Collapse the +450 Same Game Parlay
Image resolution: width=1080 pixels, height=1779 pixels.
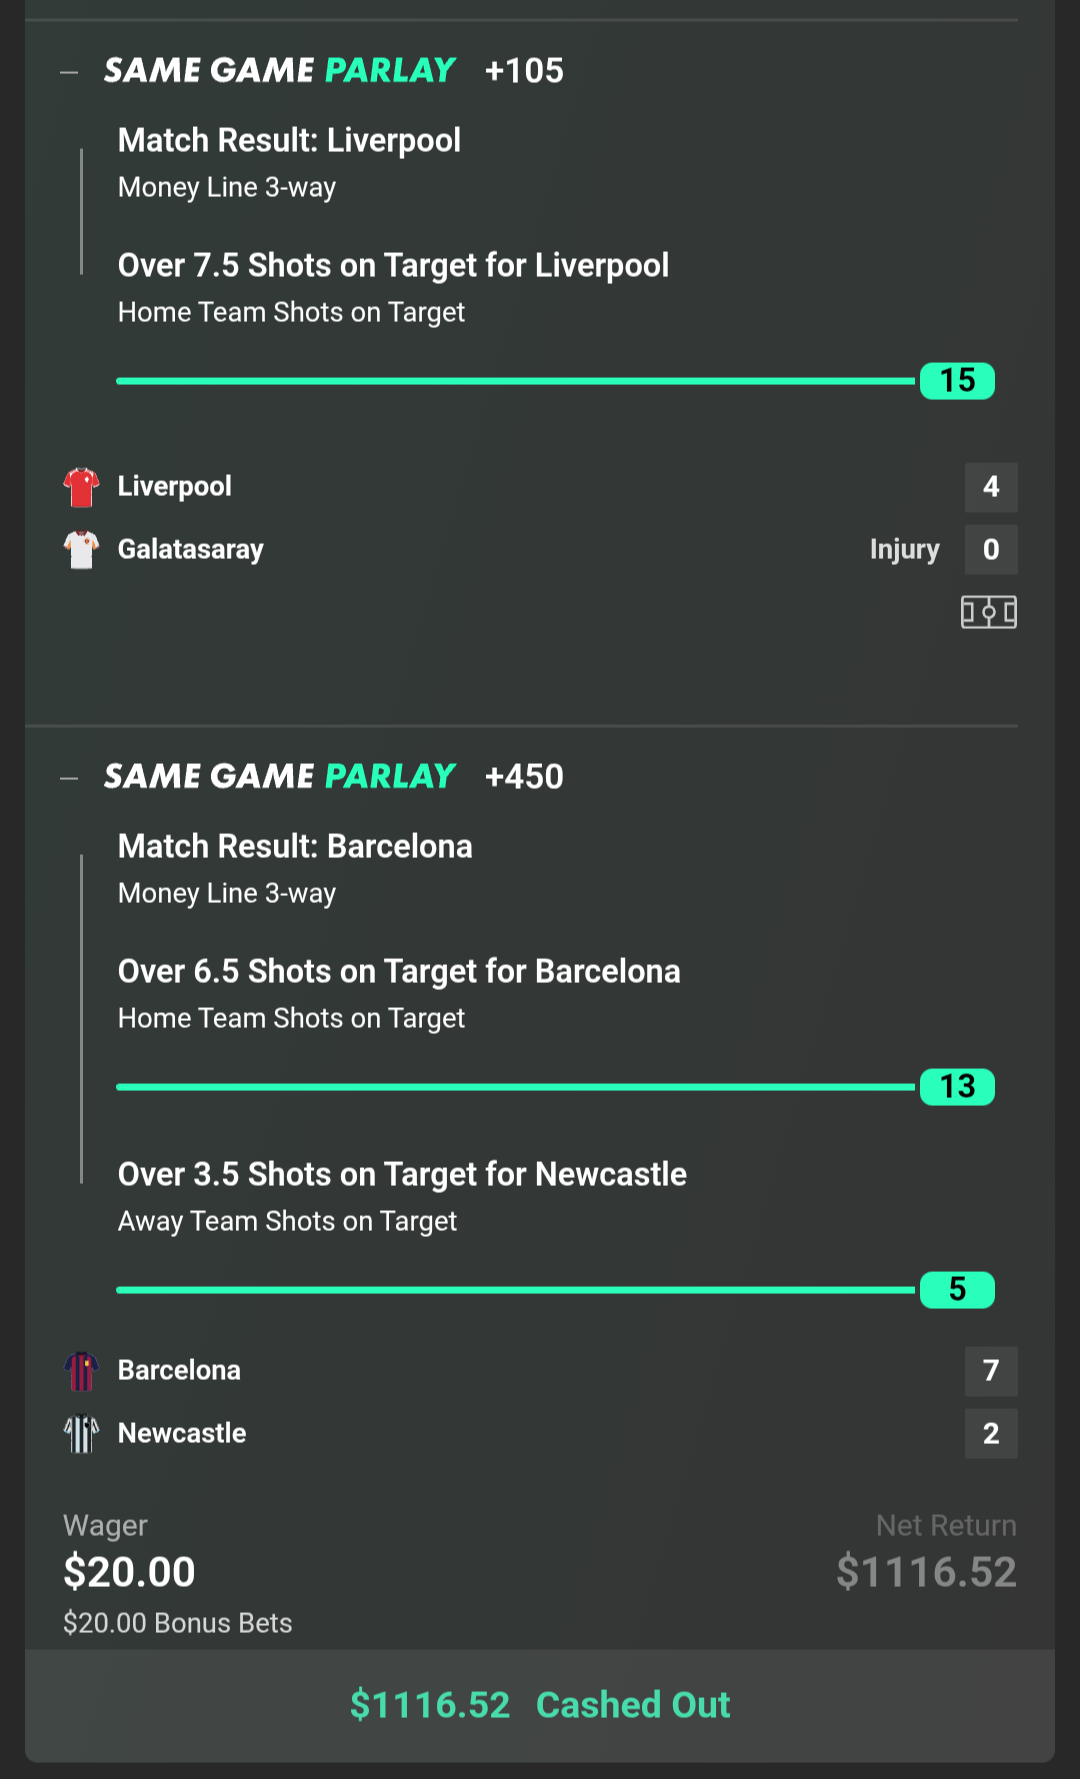69,778
